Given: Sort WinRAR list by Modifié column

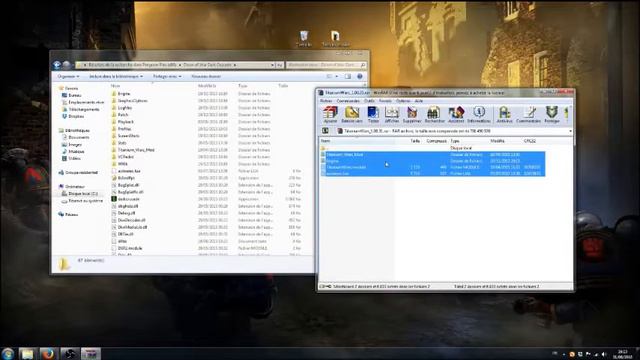Looking at the screenshot, I should coord(497,141).
